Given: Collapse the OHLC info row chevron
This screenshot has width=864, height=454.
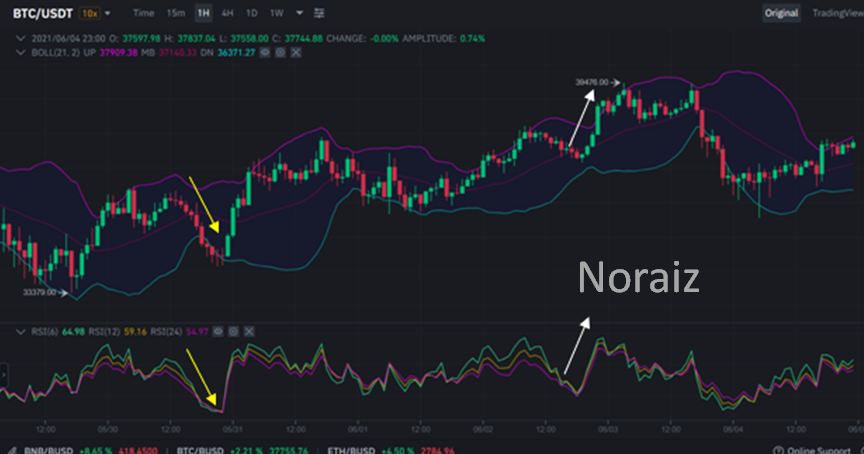Looking at the screenshot, I should 20,39.
